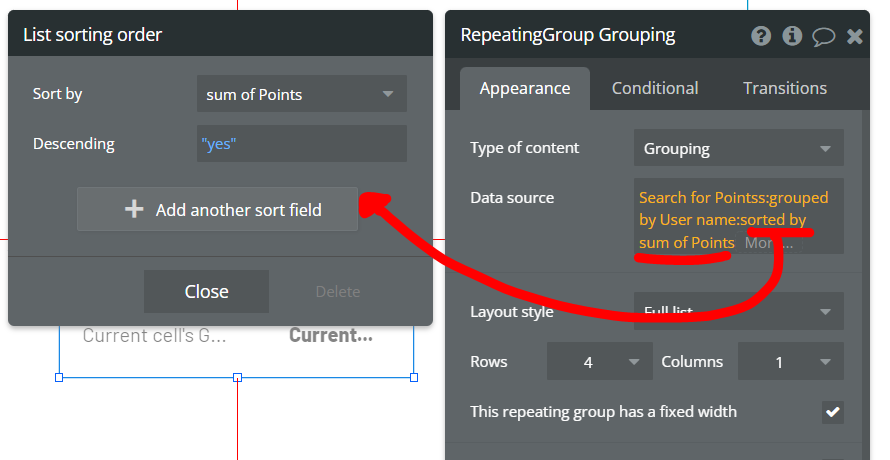The image size is (890, 460).
Task: Switch to the Transitions tab
Action: (x=785, y=89)
